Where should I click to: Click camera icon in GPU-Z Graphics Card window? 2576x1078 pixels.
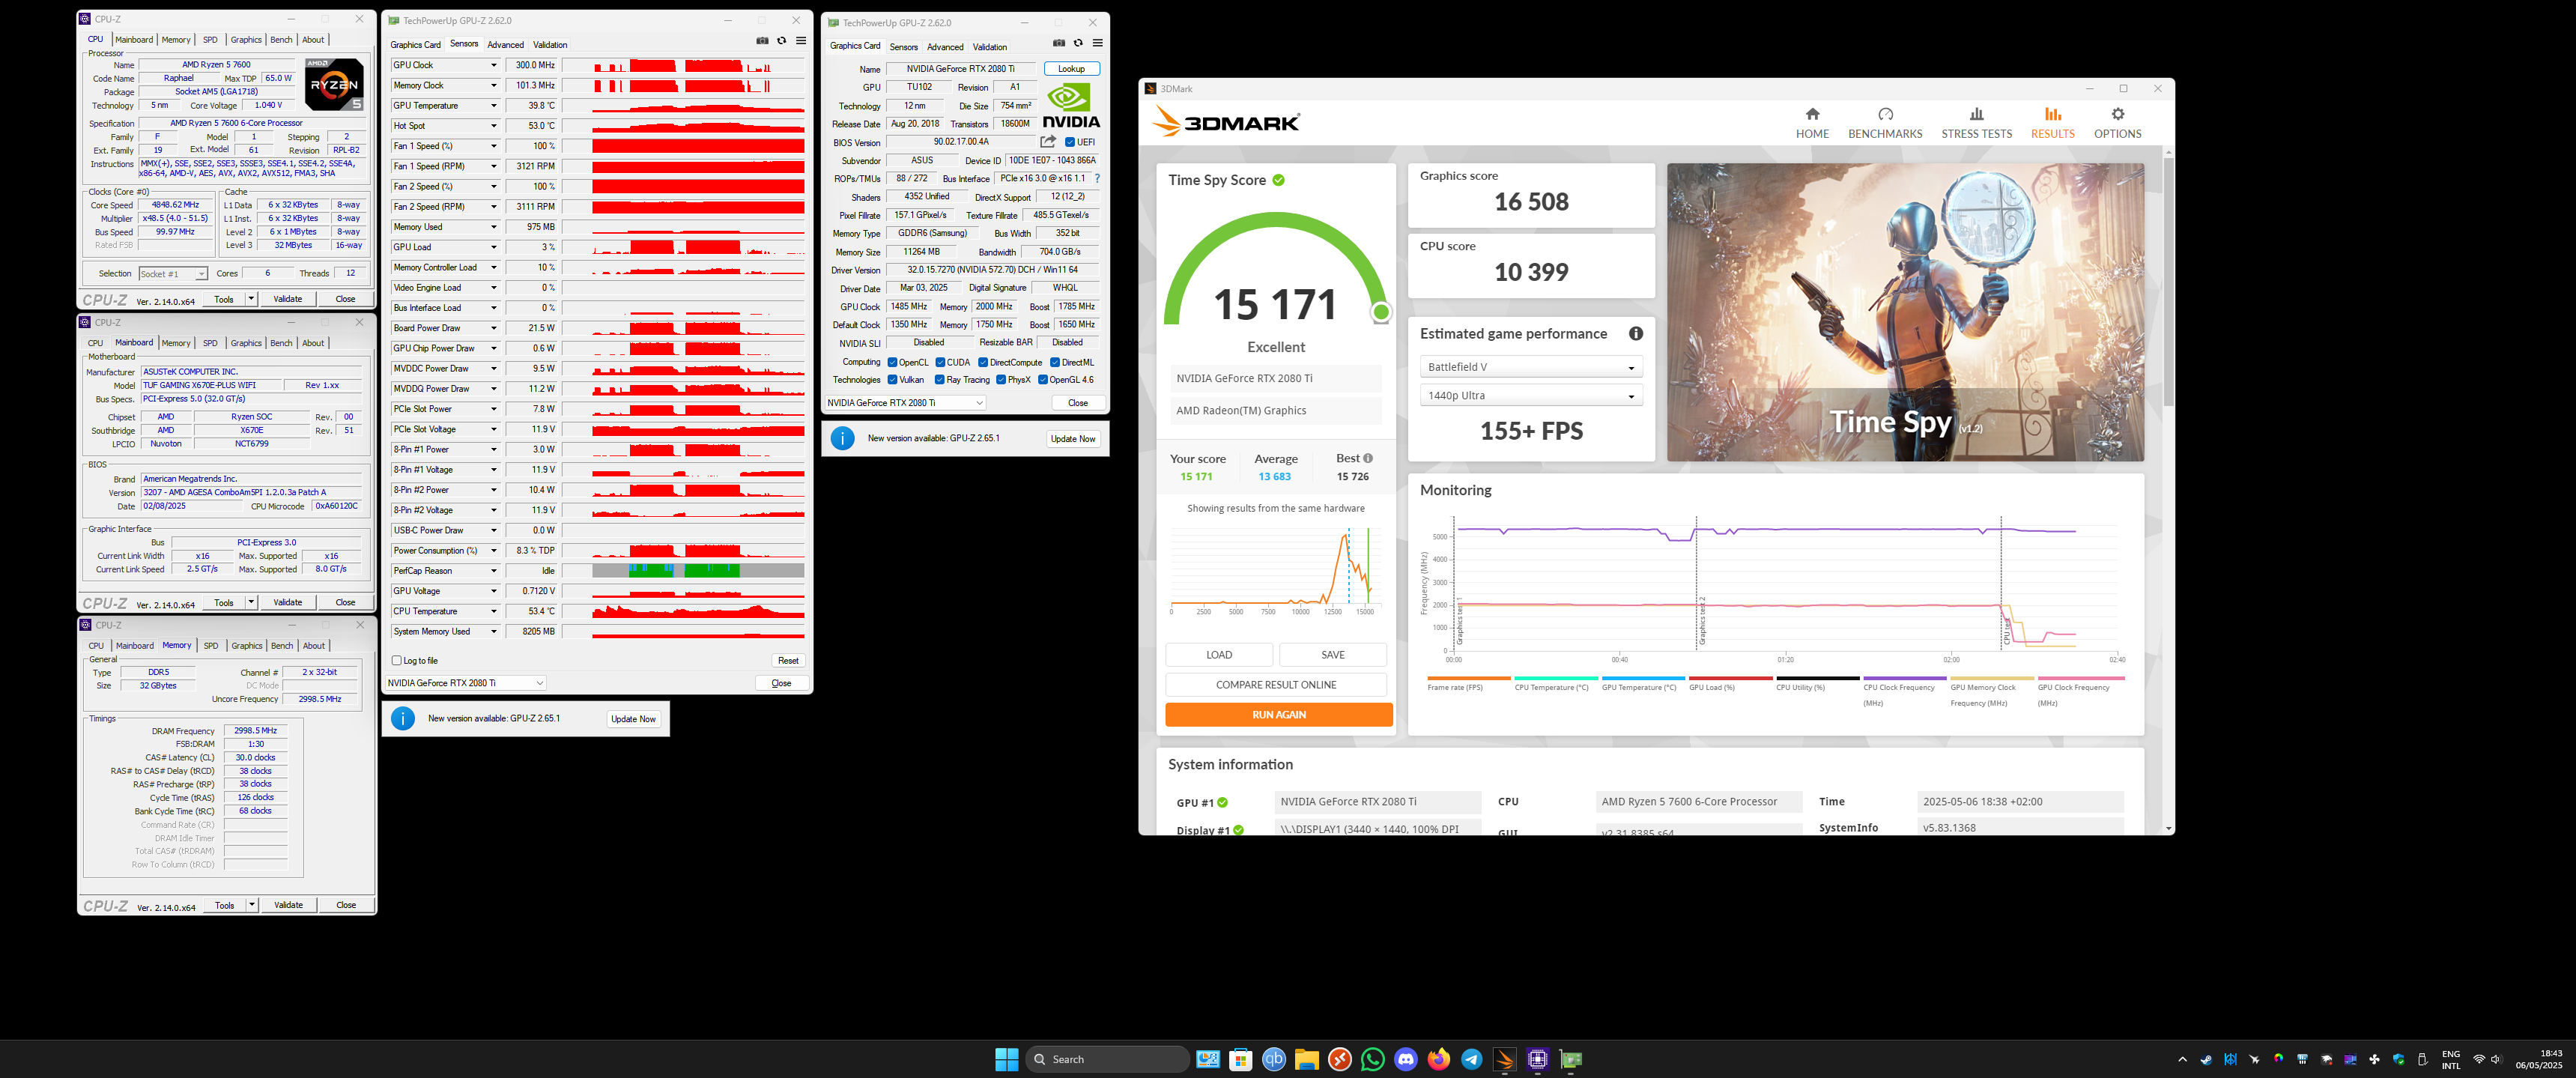coord(1059,43)
